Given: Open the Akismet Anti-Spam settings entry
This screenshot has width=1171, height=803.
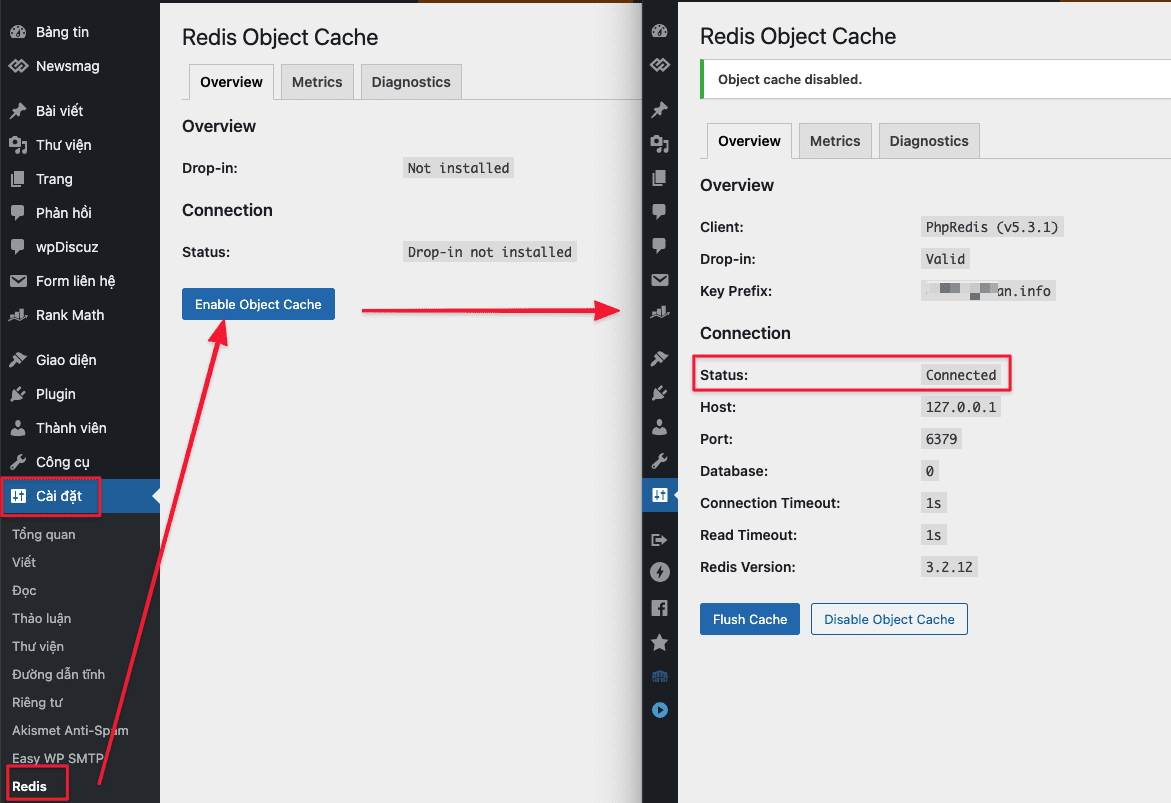Looking at the screenshot, I should (69, 731).
